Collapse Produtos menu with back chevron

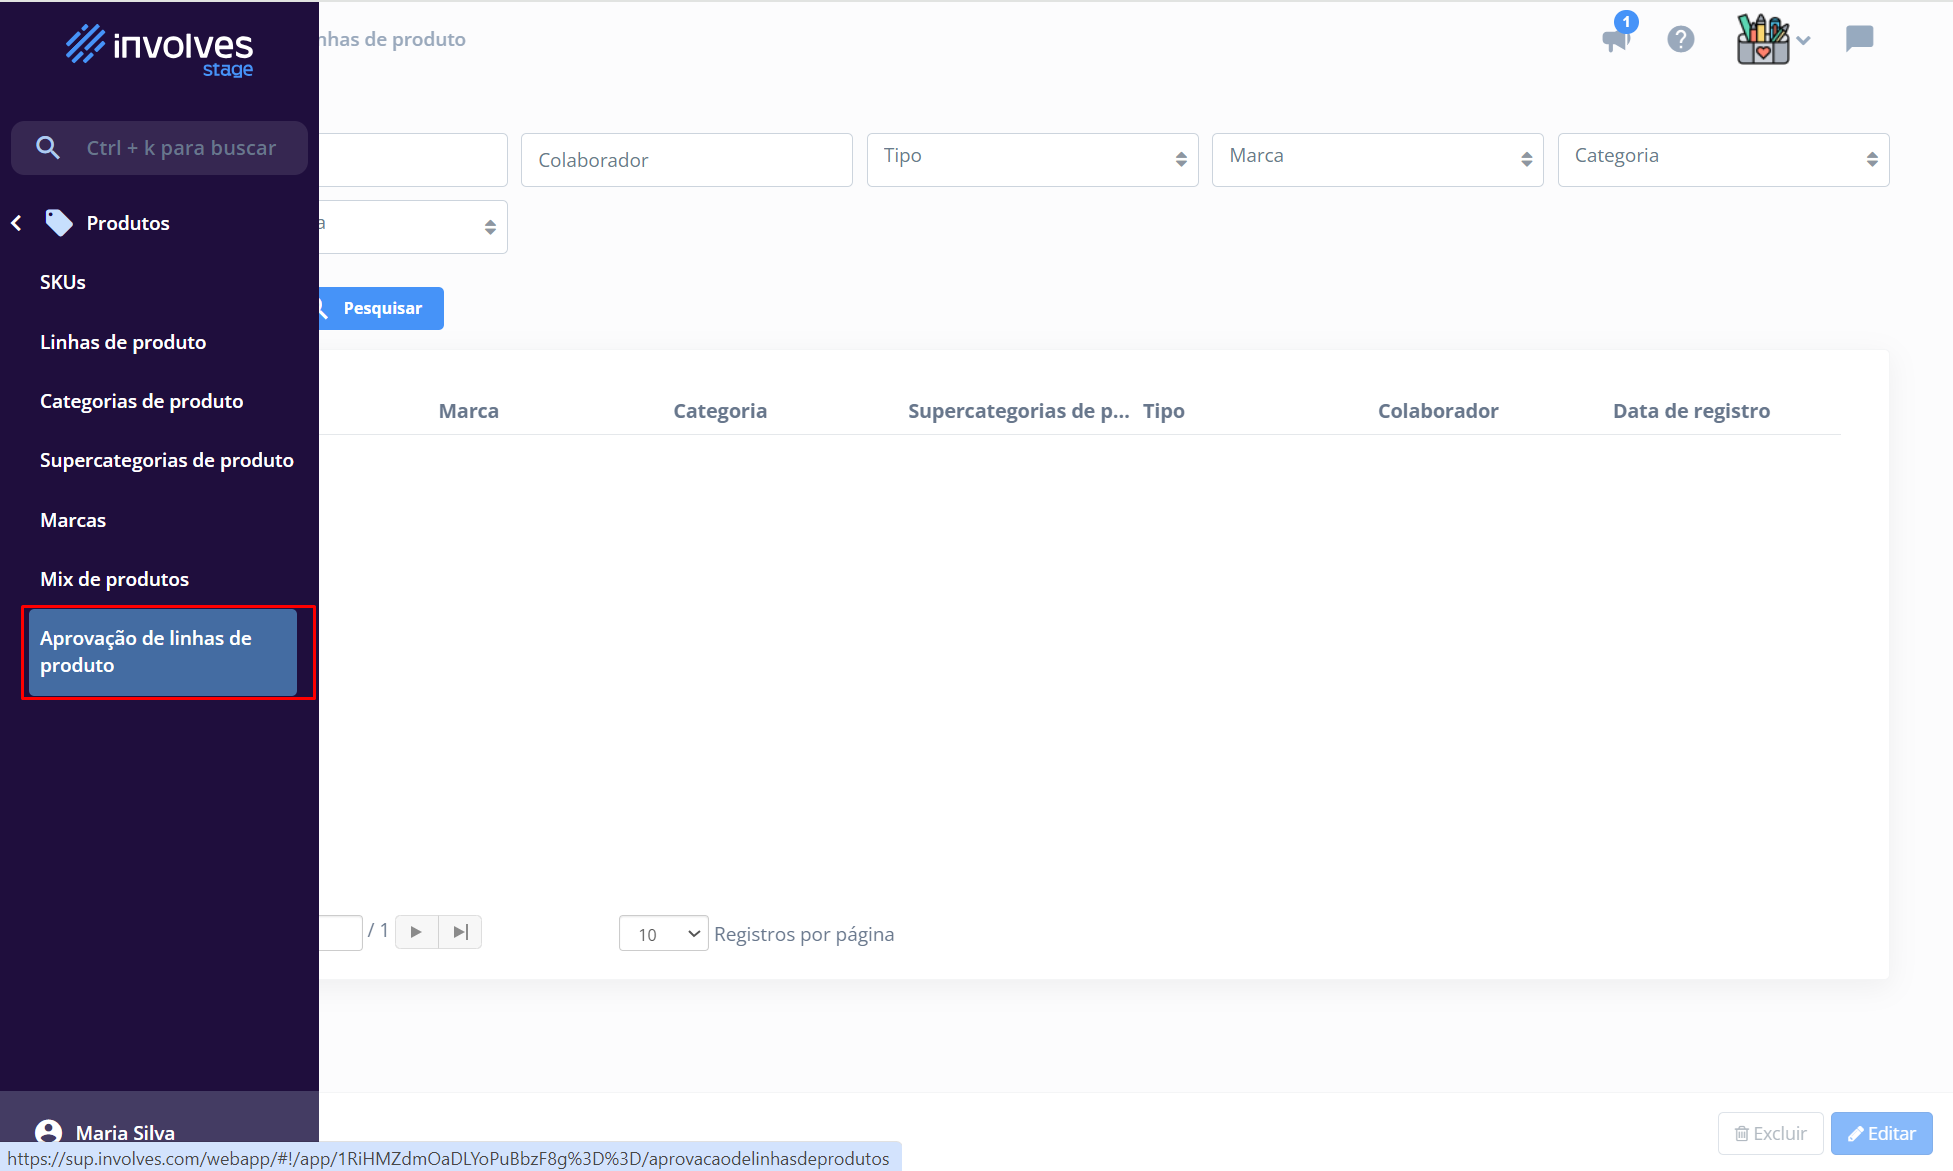click(17, 223)
